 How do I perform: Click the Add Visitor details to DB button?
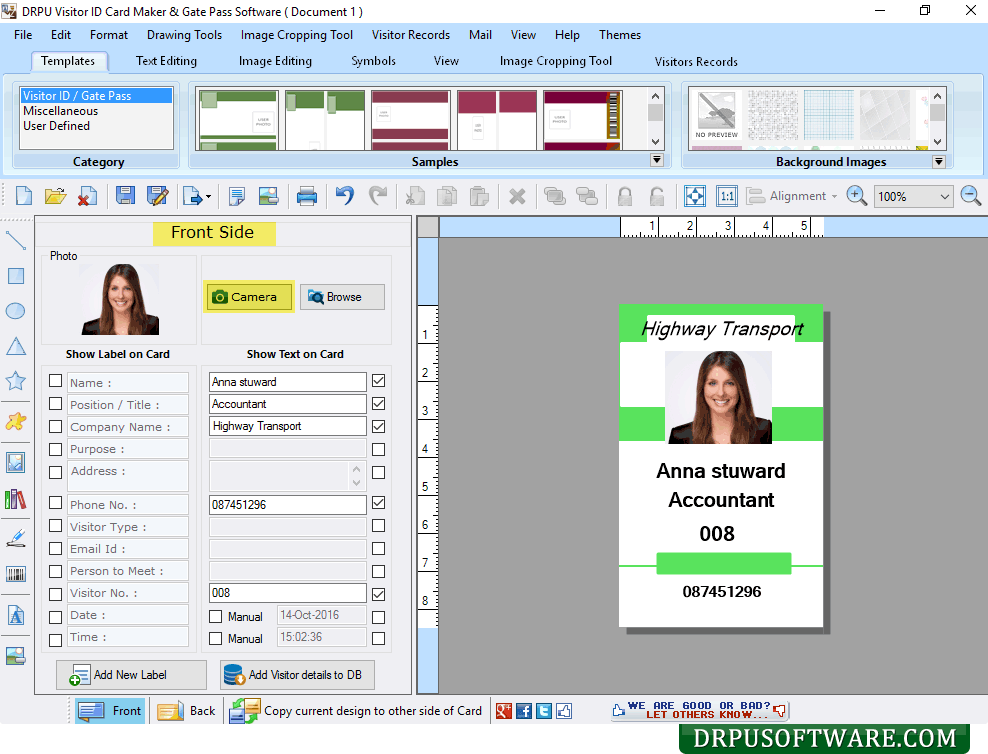[296, 675]
